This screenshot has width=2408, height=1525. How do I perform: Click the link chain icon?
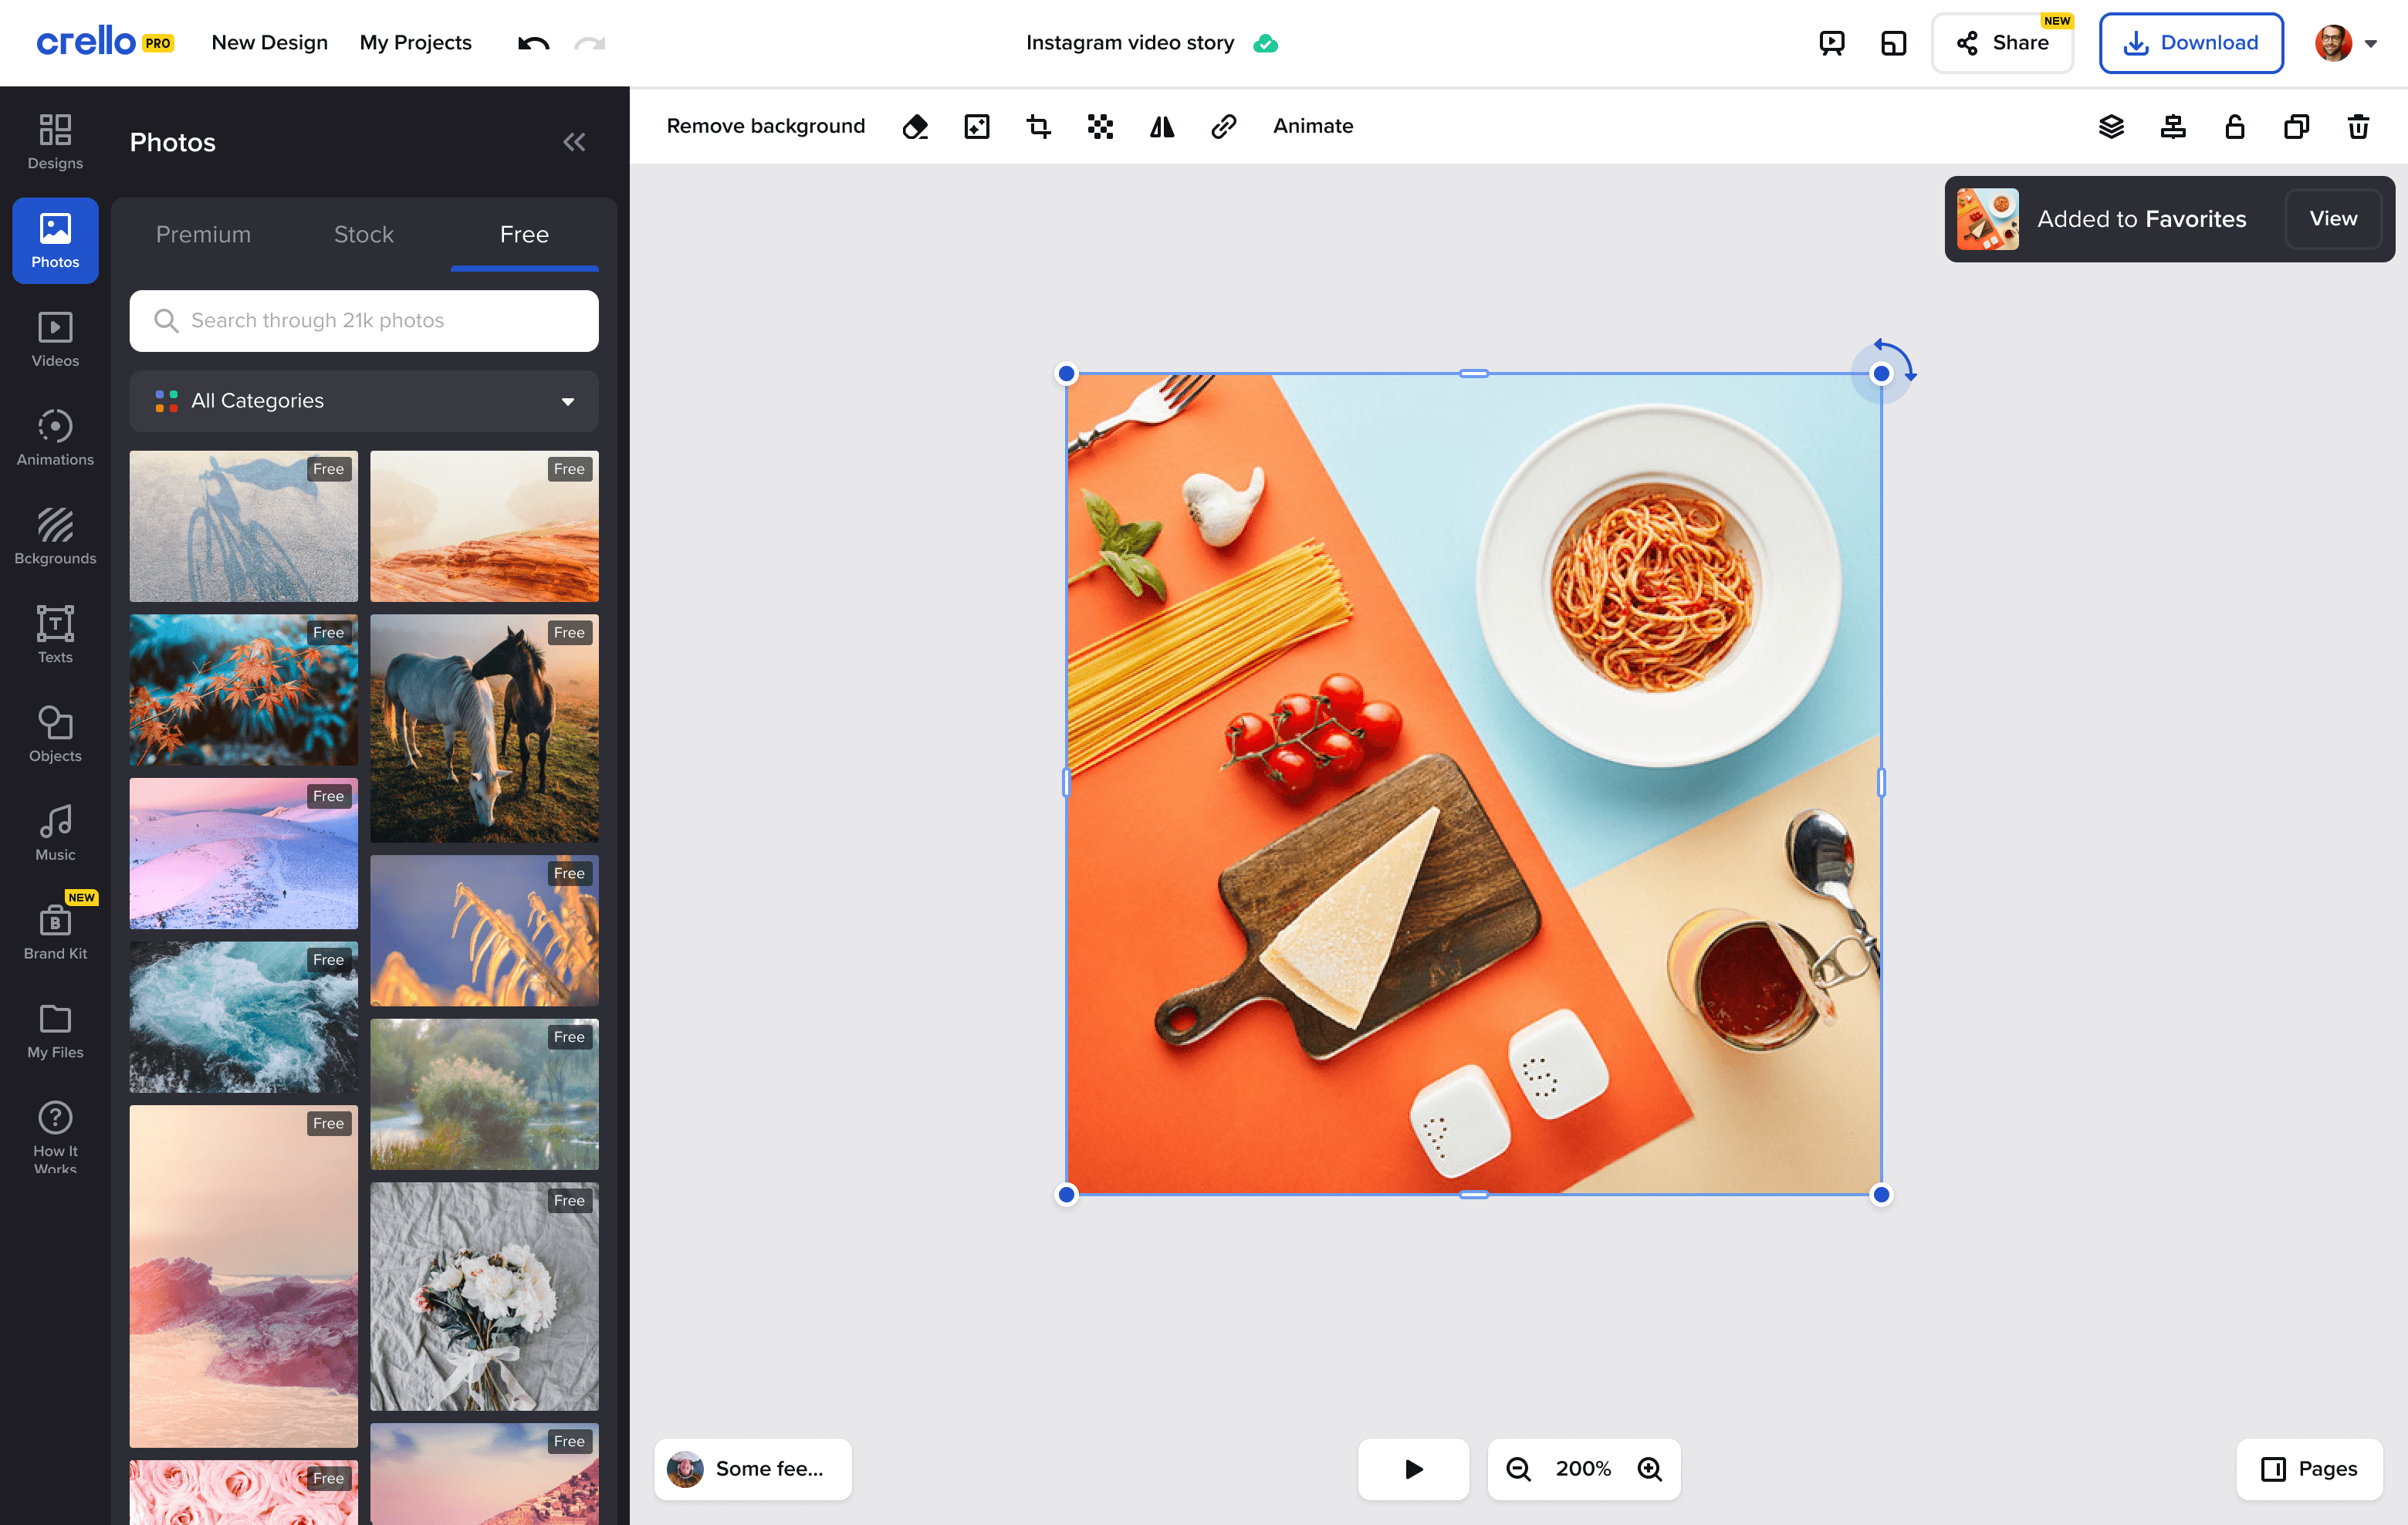(1223, 127)
